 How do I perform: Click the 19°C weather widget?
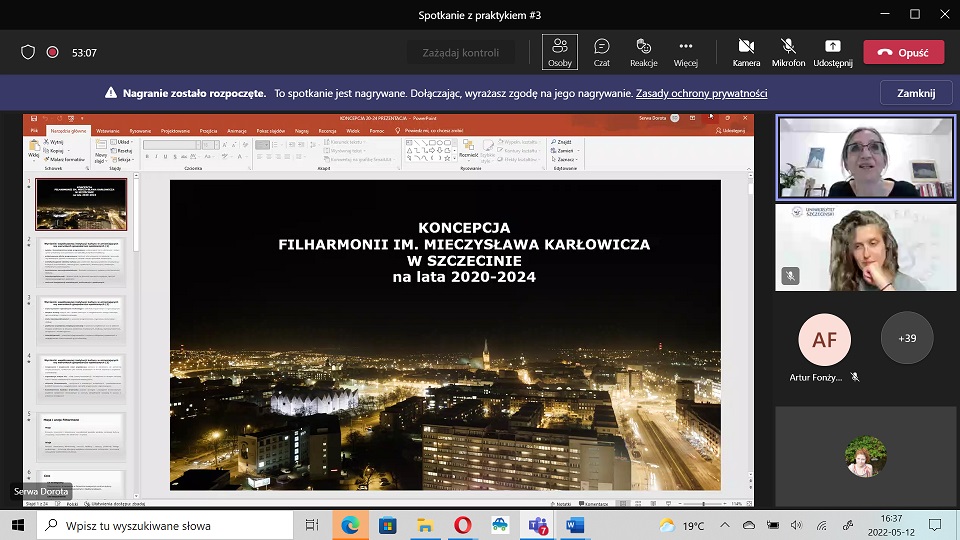[682, 525]
